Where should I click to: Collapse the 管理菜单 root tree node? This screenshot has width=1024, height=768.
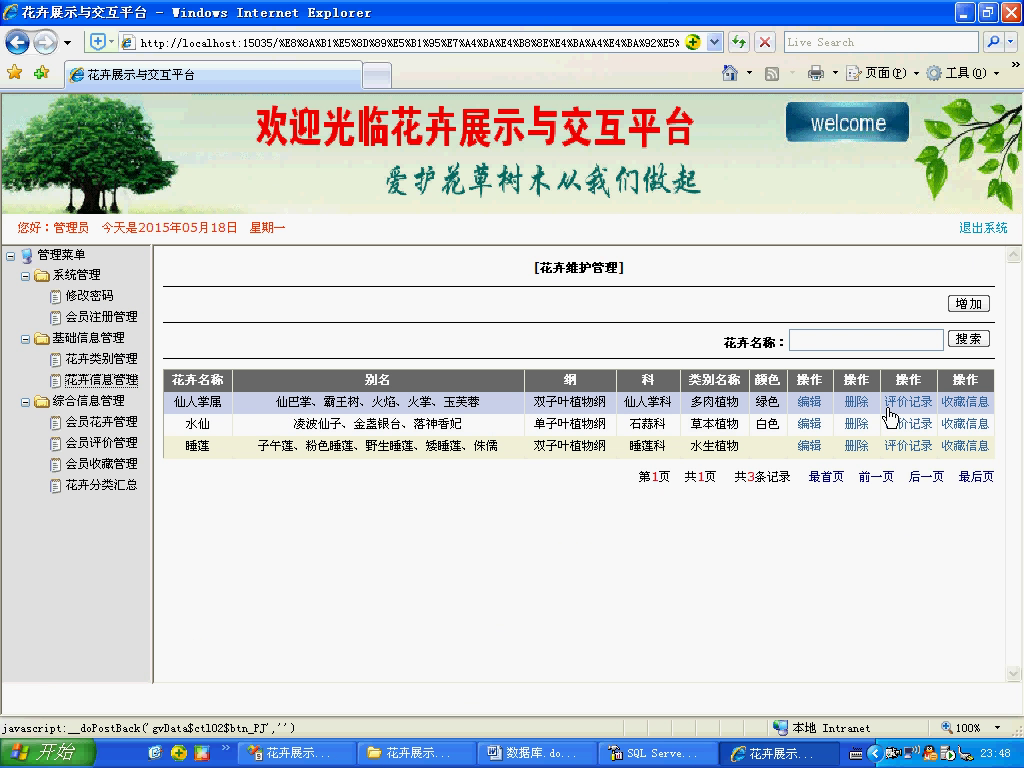(x=10, y=255)
